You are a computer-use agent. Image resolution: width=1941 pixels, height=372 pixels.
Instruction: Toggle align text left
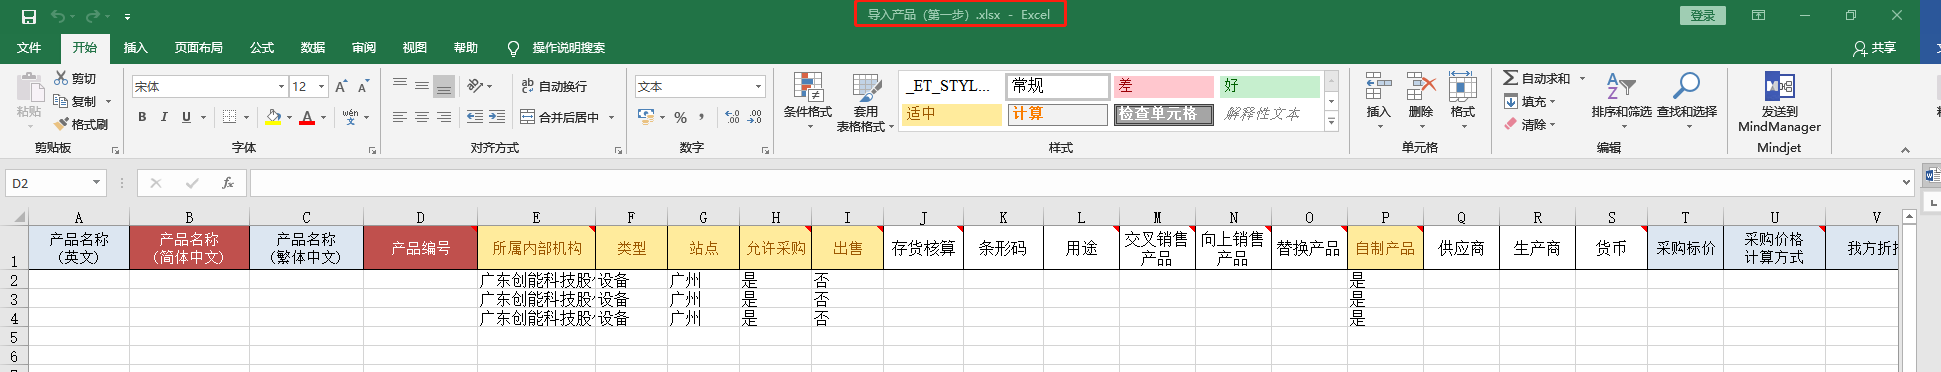click(x=400, y=117)
